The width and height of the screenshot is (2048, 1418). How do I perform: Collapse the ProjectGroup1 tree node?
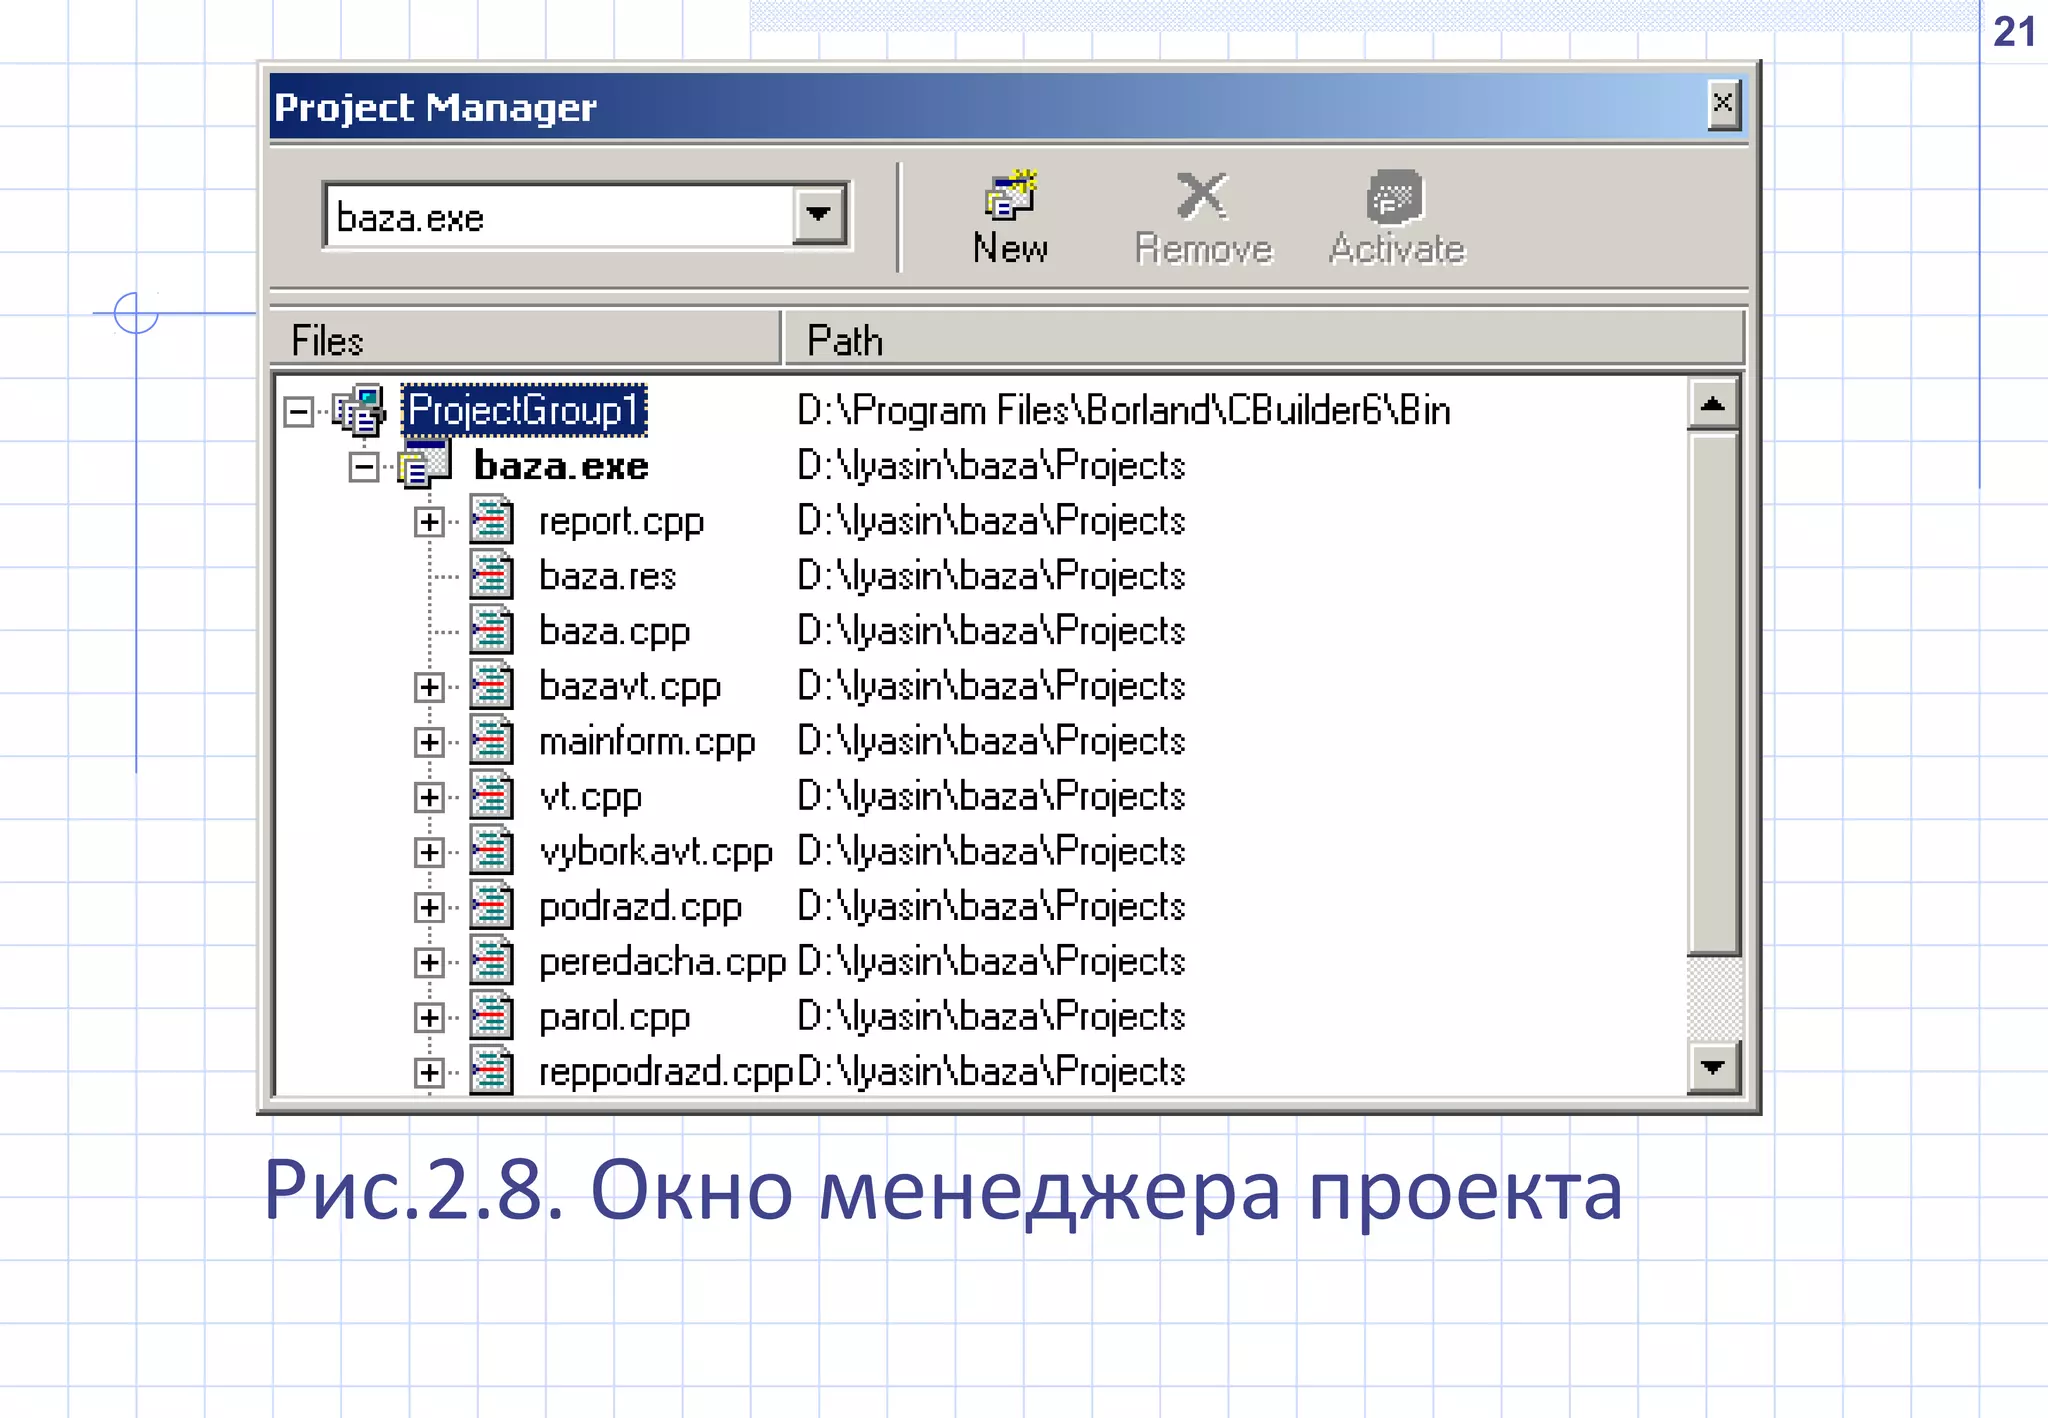298,411
